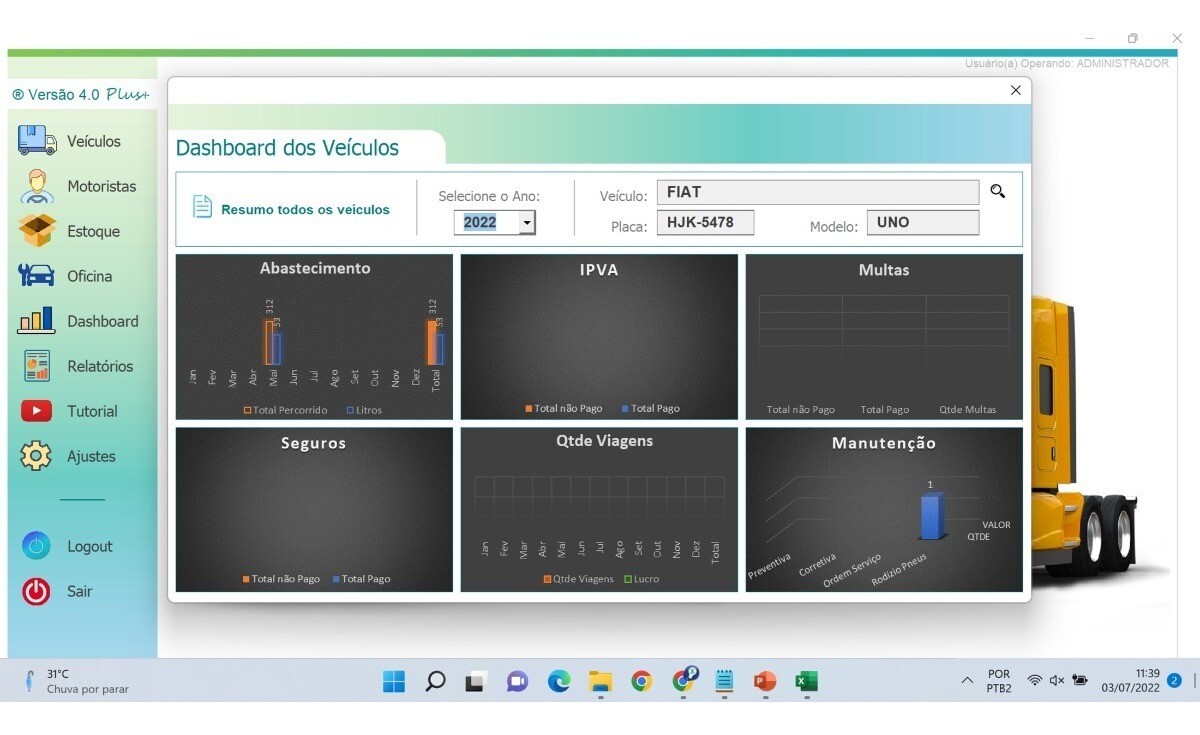Select the Modelo field showing UNO
The height and width of the screenshot is (735, 1200).
coord(922,223)
